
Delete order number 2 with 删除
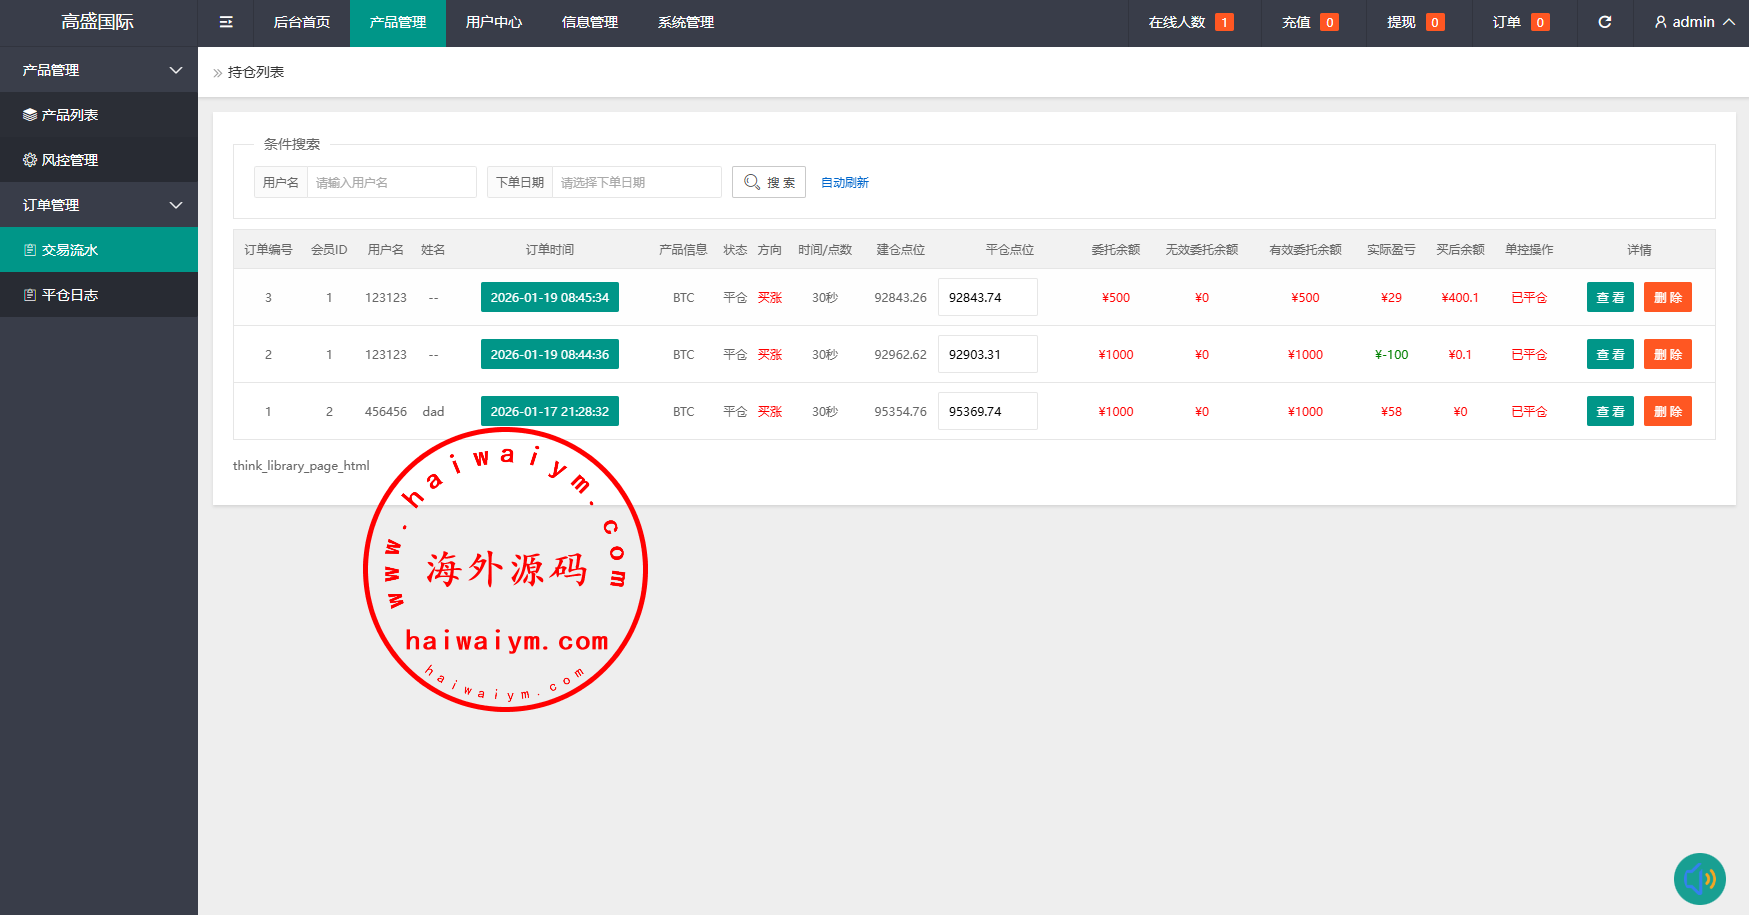[1667, 354]
